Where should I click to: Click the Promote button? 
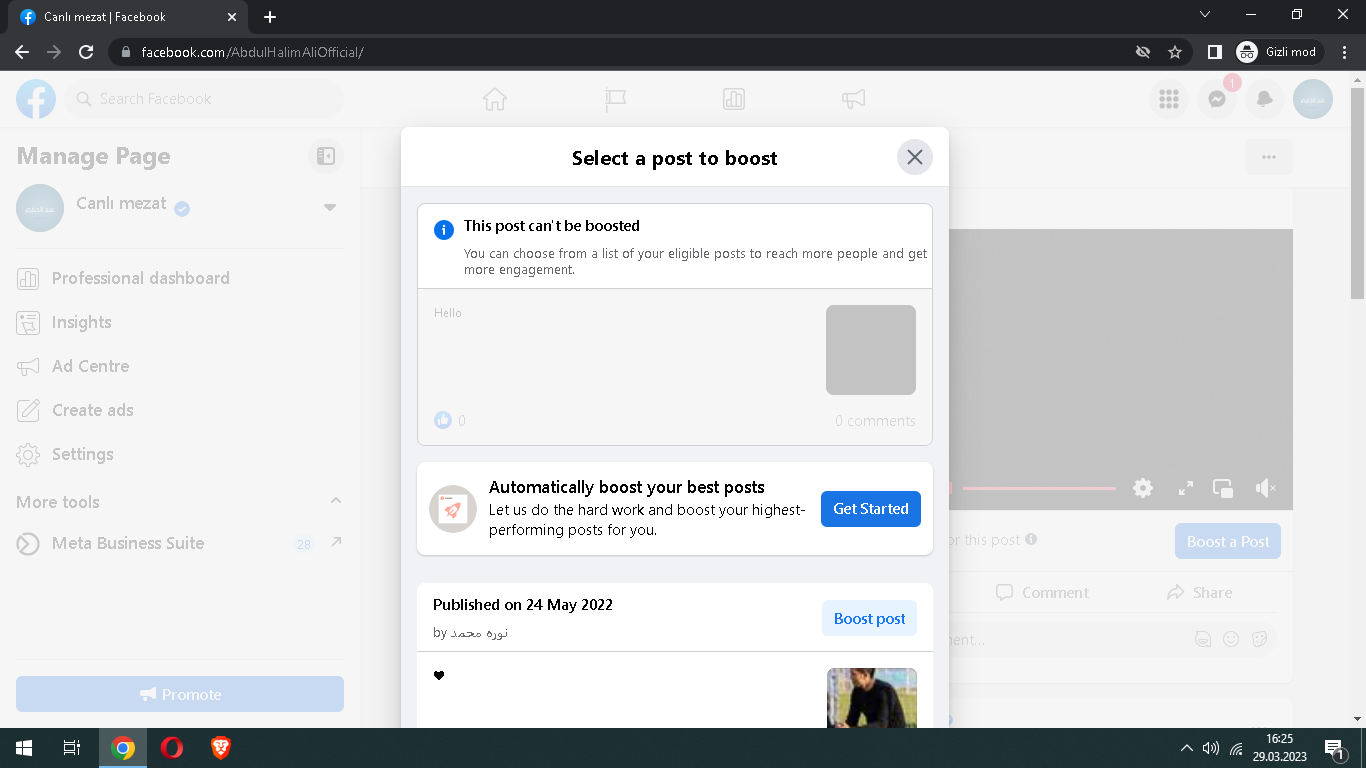tap(180, 694)
